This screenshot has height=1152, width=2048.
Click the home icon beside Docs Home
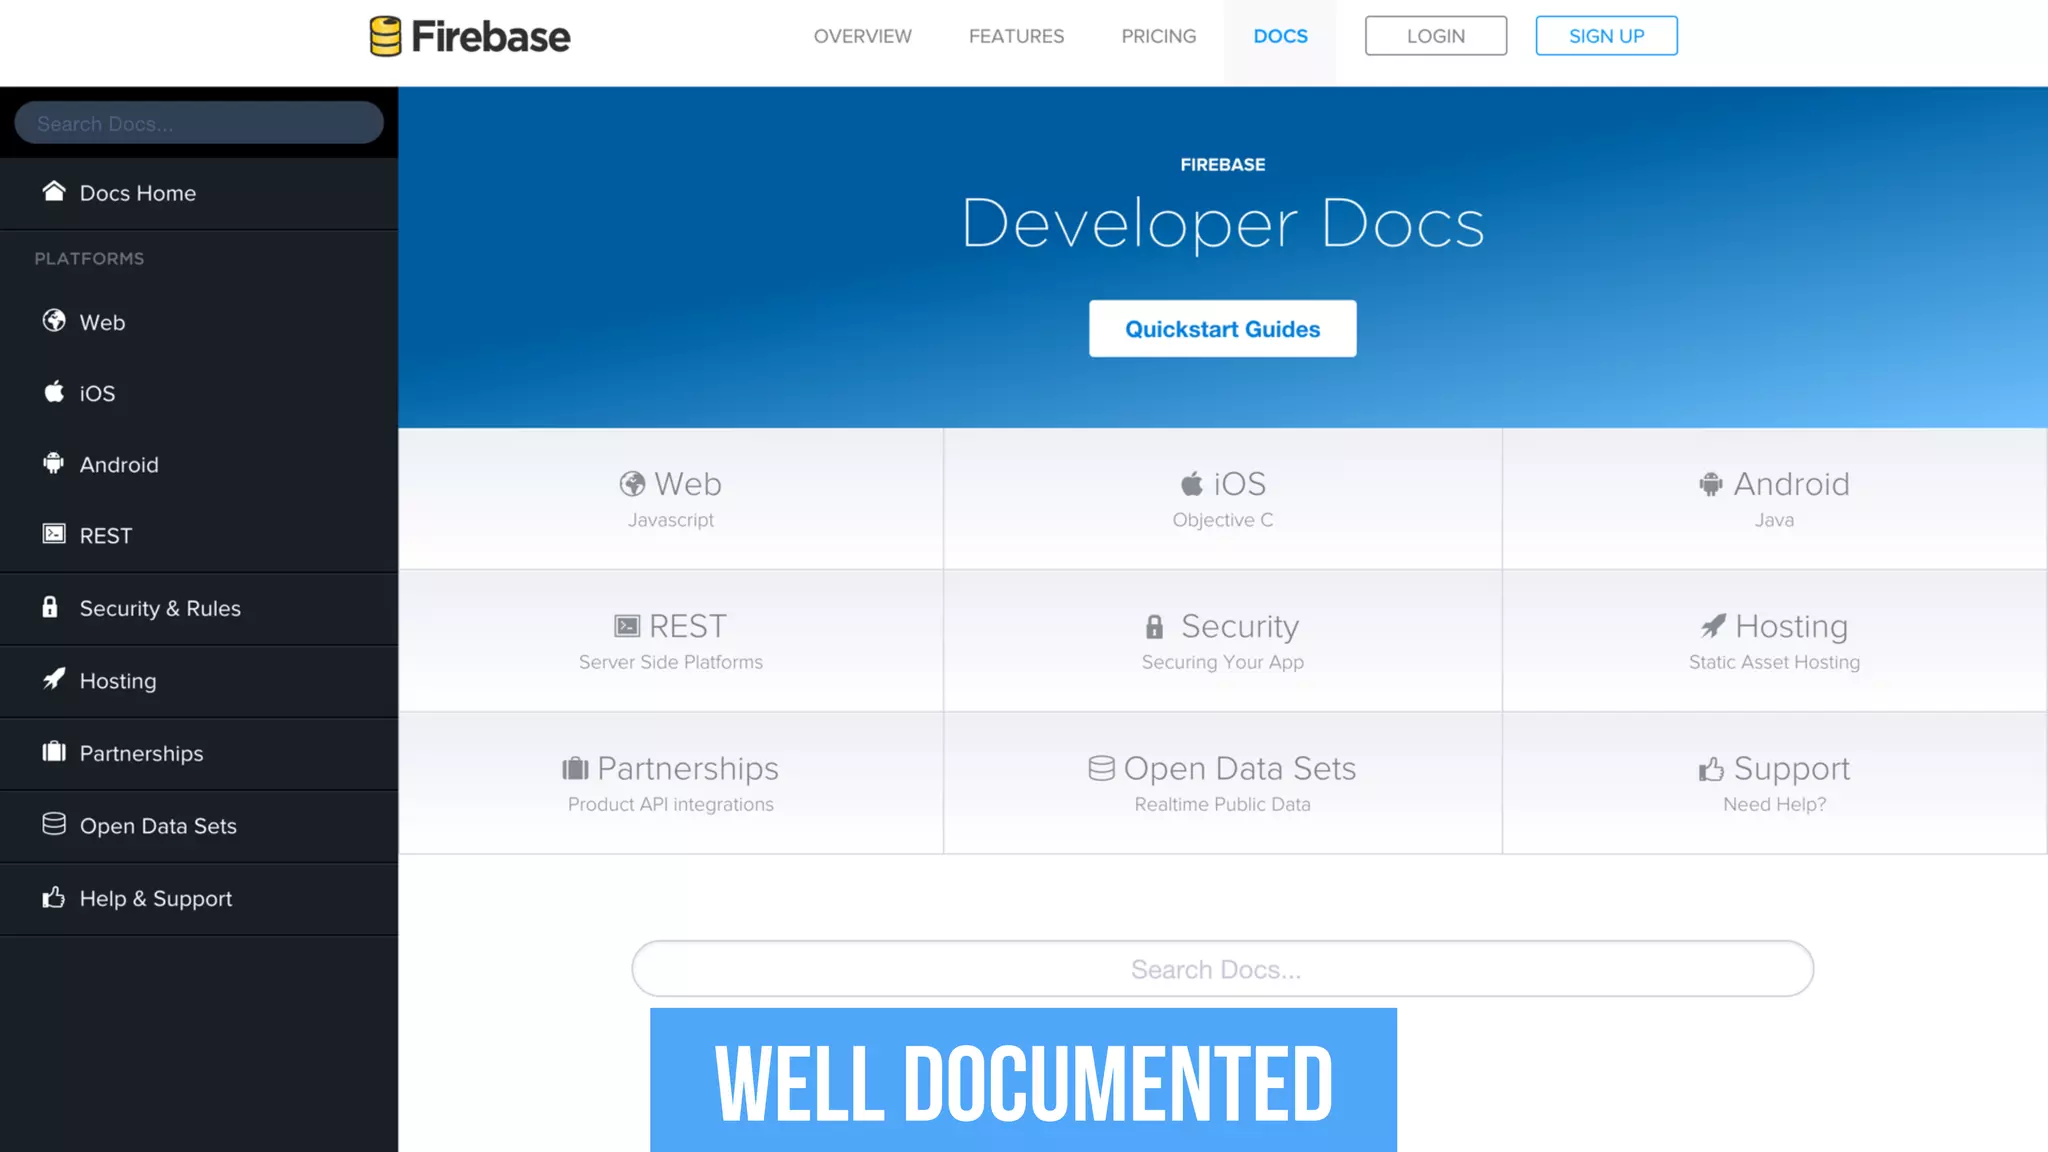tap(54, 191)
